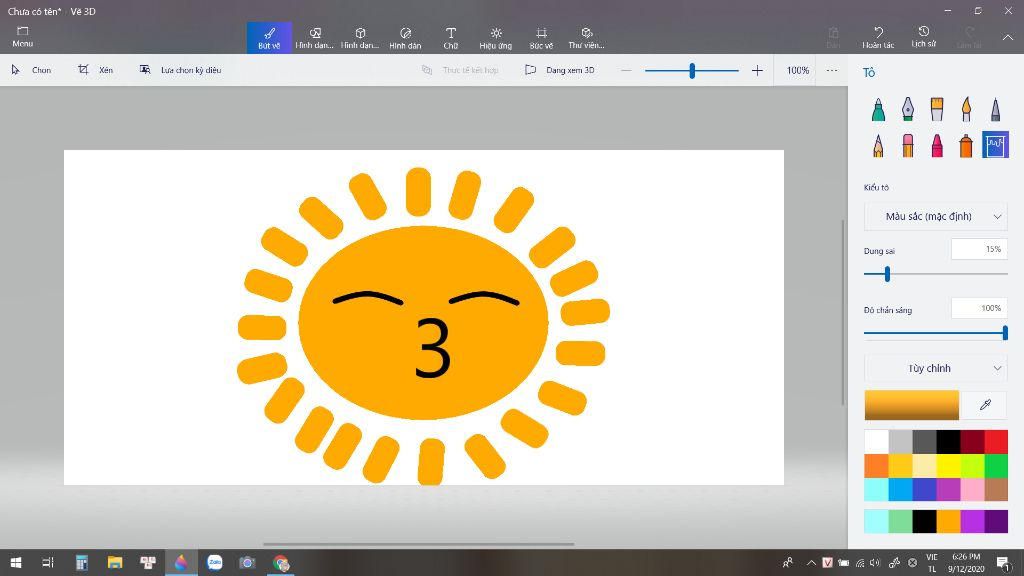
Task: Click the canvas vertical scrollbar
Action: click(x=842, y=312)
